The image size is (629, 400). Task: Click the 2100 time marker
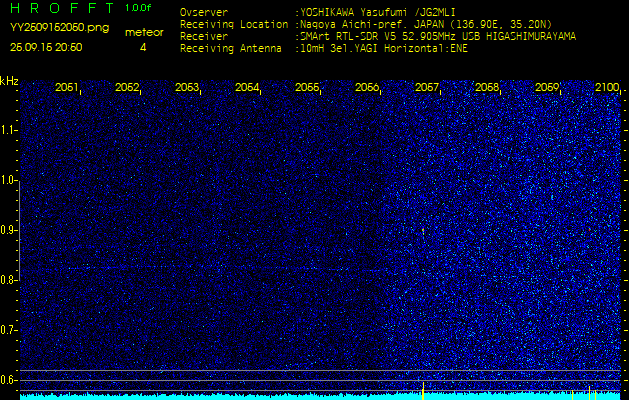point(607,87)
